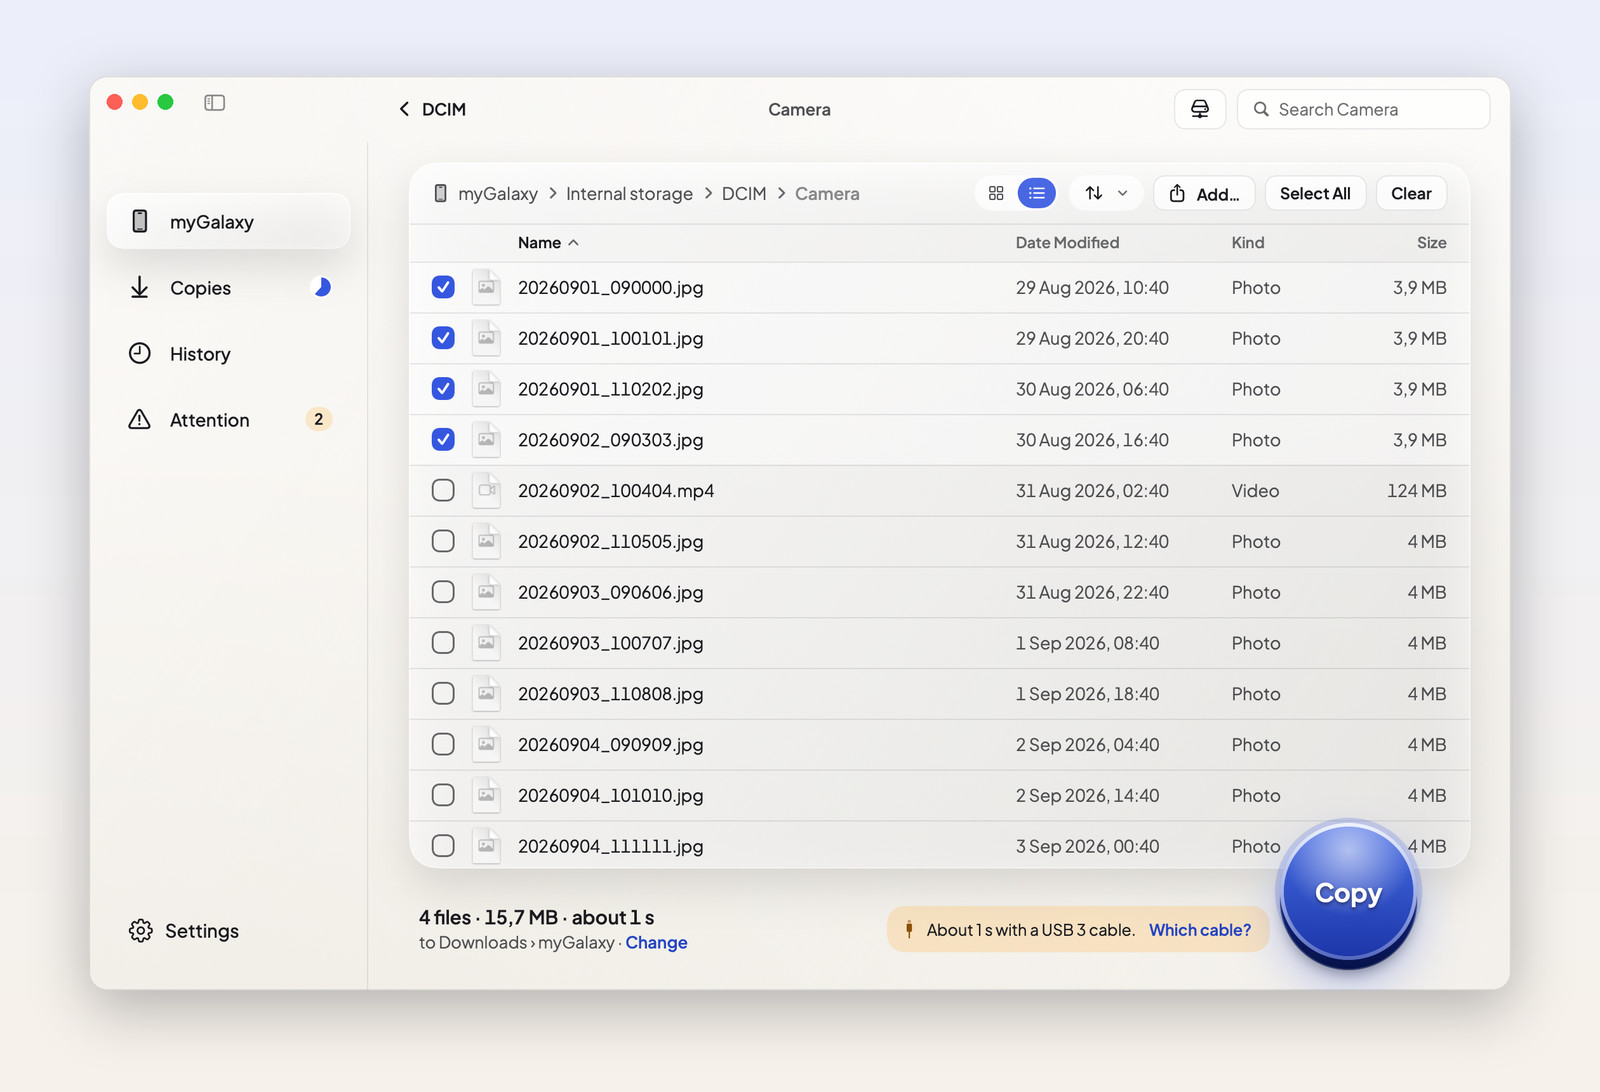The width and height of the screenshot is (1600, 1092).
Task: Click the Camera breadcrumb
Action: click(827, 194)
